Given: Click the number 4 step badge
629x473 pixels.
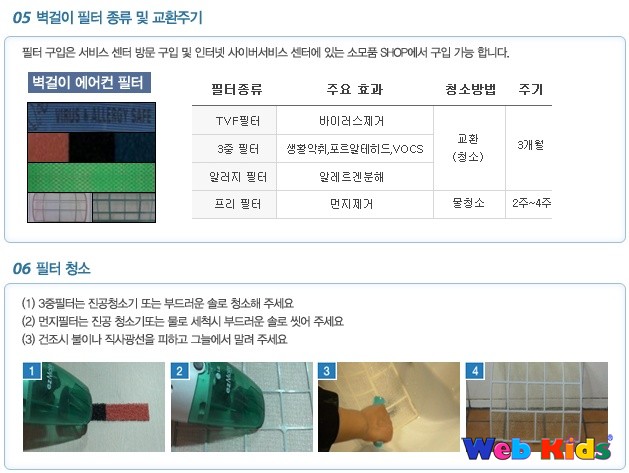Looking at the screenshot, I should [475, 371].
